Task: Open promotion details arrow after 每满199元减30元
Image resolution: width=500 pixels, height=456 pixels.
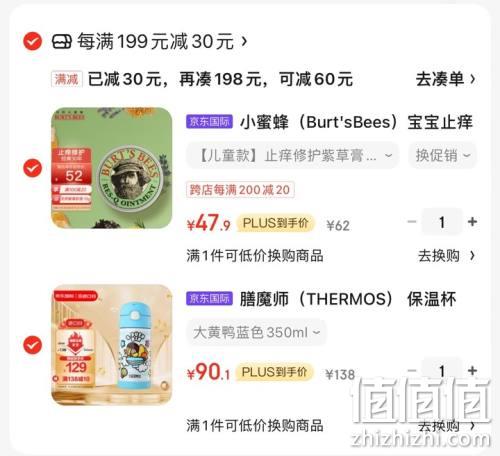Action: point(244,41)
